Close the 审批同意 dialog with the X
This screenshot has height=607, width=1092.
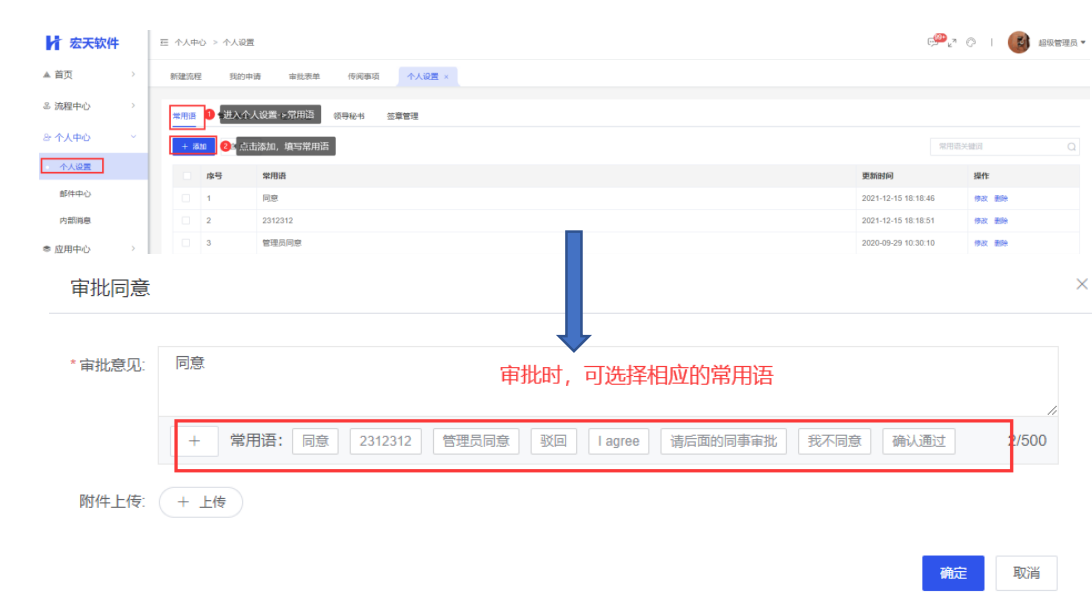[1082, 284]
